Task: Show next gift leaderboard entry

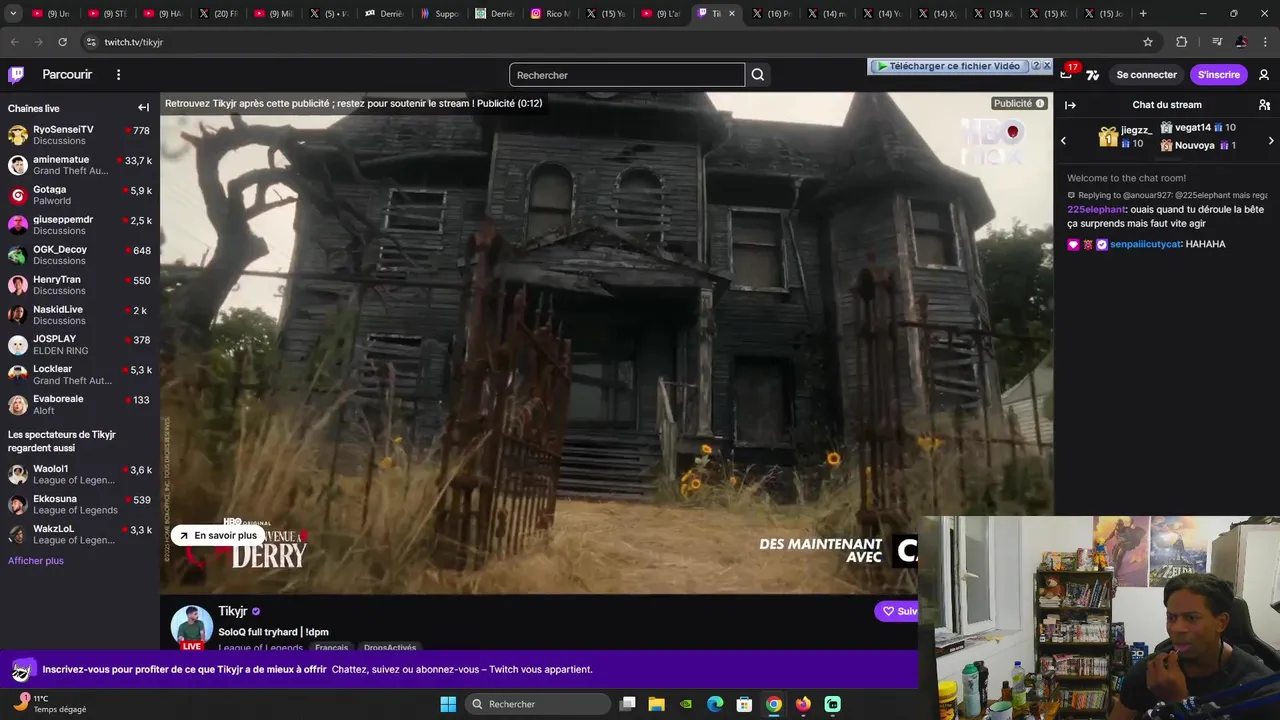Action: coord(1271,141)
